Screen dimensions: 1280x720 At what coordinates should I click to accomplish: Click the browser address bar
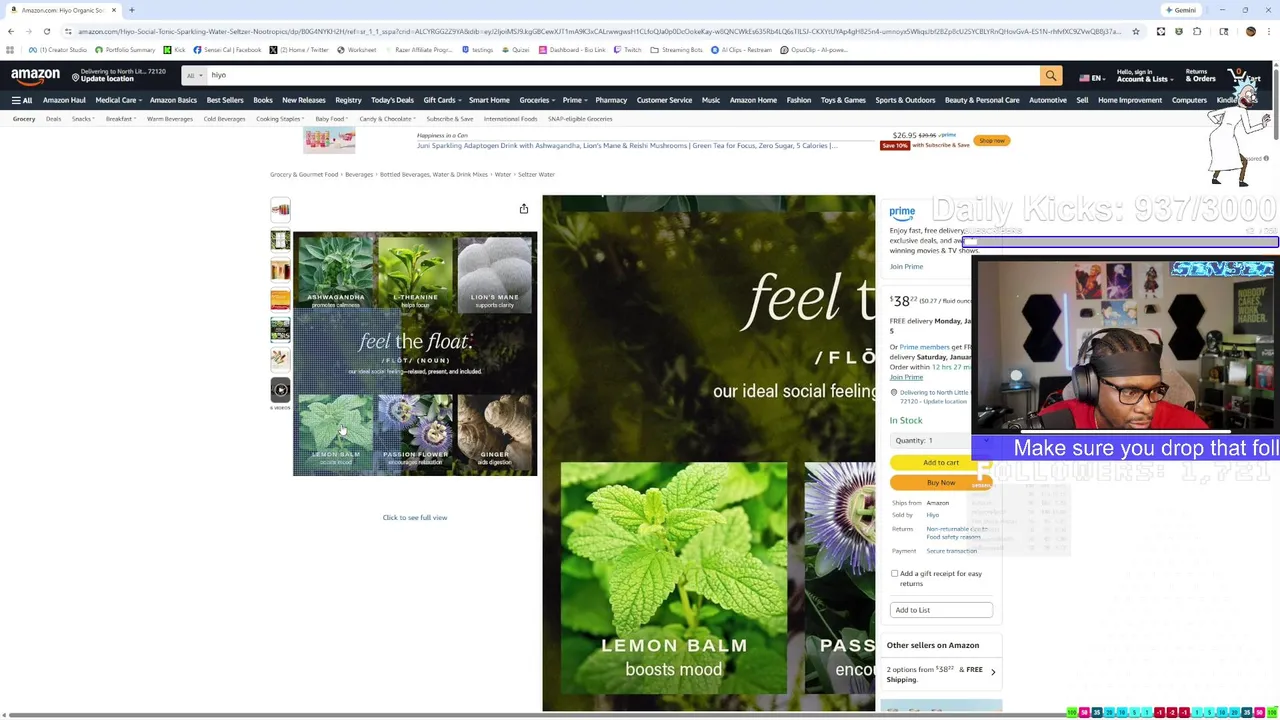(x=600, y=31)
